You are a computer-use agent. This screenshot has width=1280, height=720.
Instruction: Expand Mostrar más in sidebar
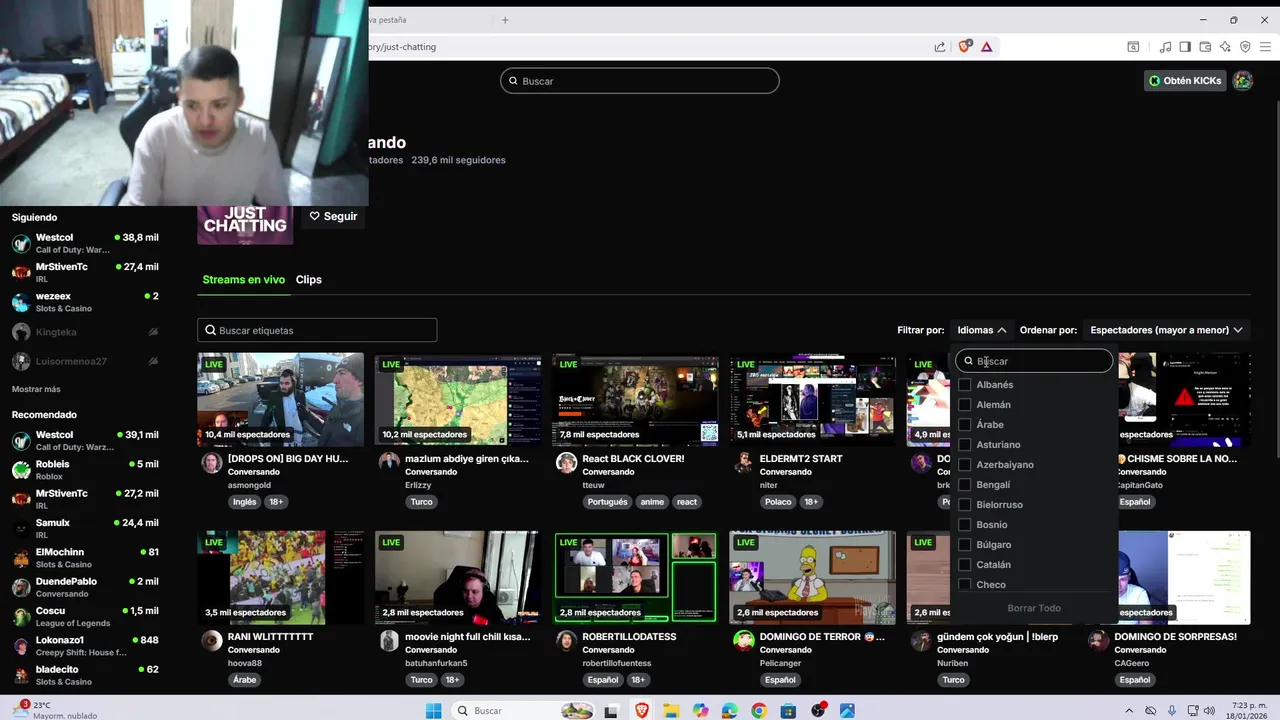click(36, 389)
